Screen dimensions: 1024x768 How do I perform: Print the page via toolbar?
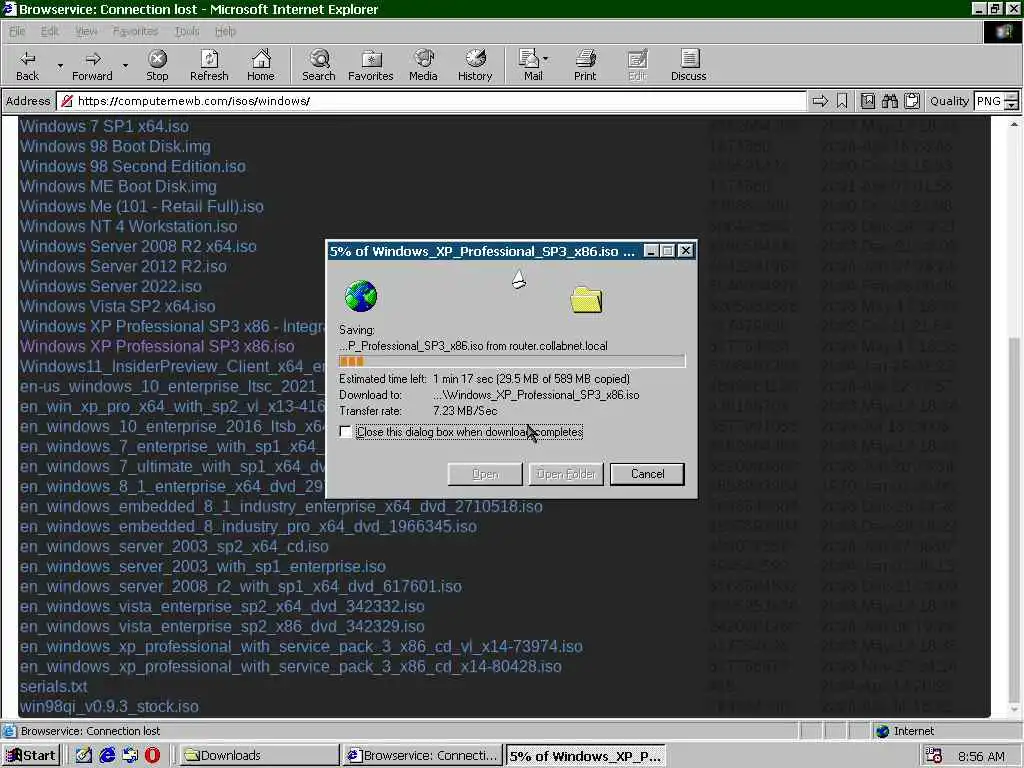tap(585, 65)
